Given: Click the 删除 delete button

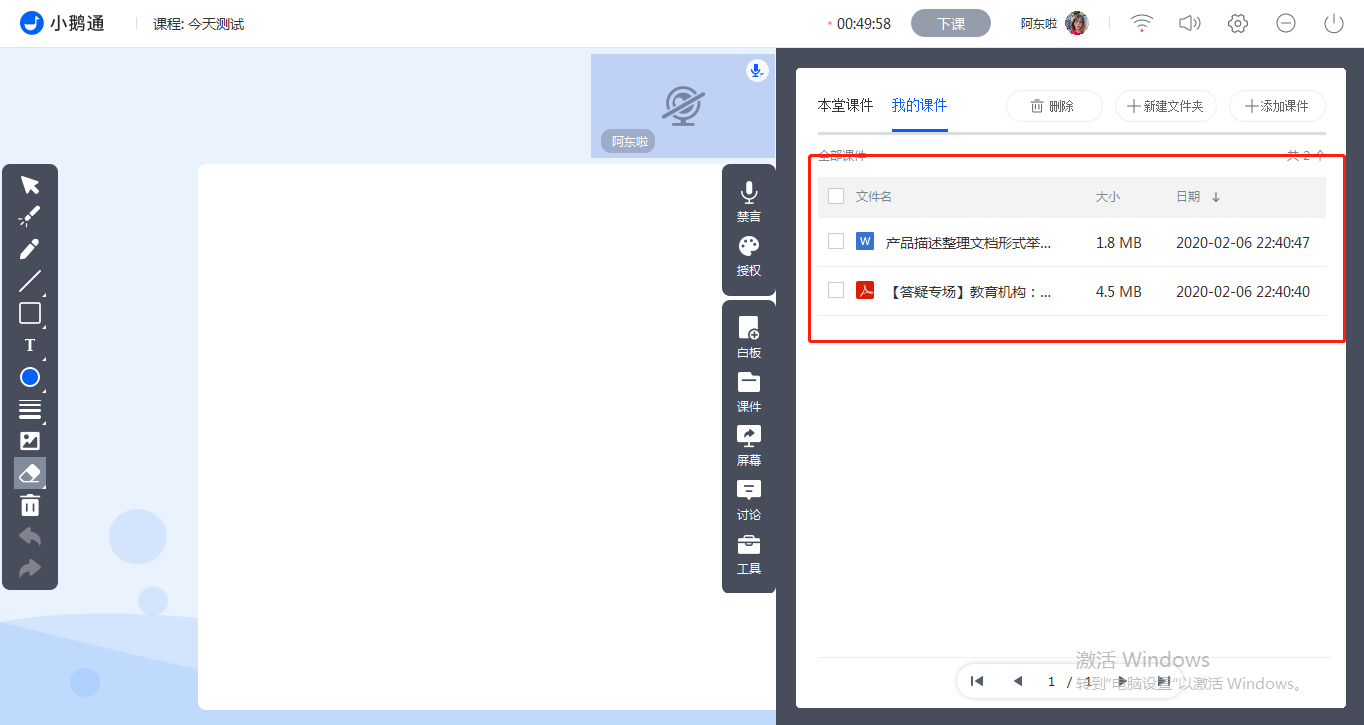Looking at the screenshot, I should (1054, 106).
